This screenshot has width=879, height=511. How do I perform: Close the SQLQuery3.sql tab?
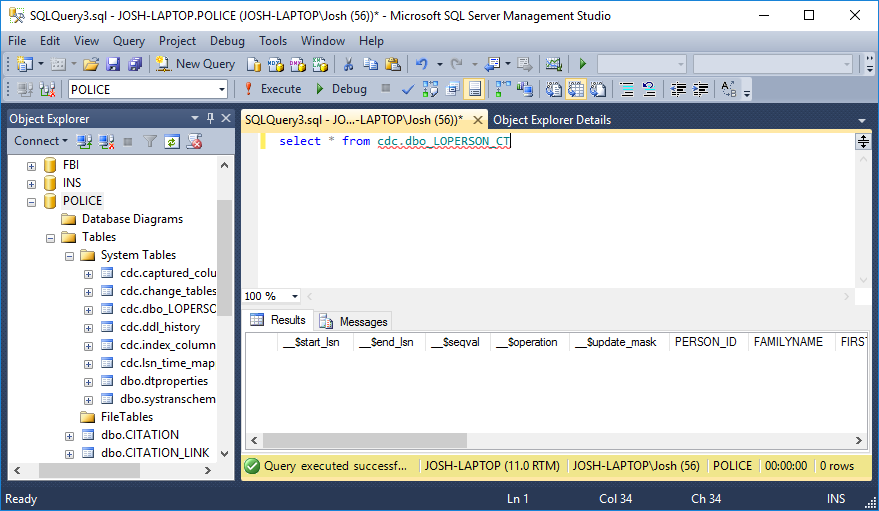tap(478, 120)
